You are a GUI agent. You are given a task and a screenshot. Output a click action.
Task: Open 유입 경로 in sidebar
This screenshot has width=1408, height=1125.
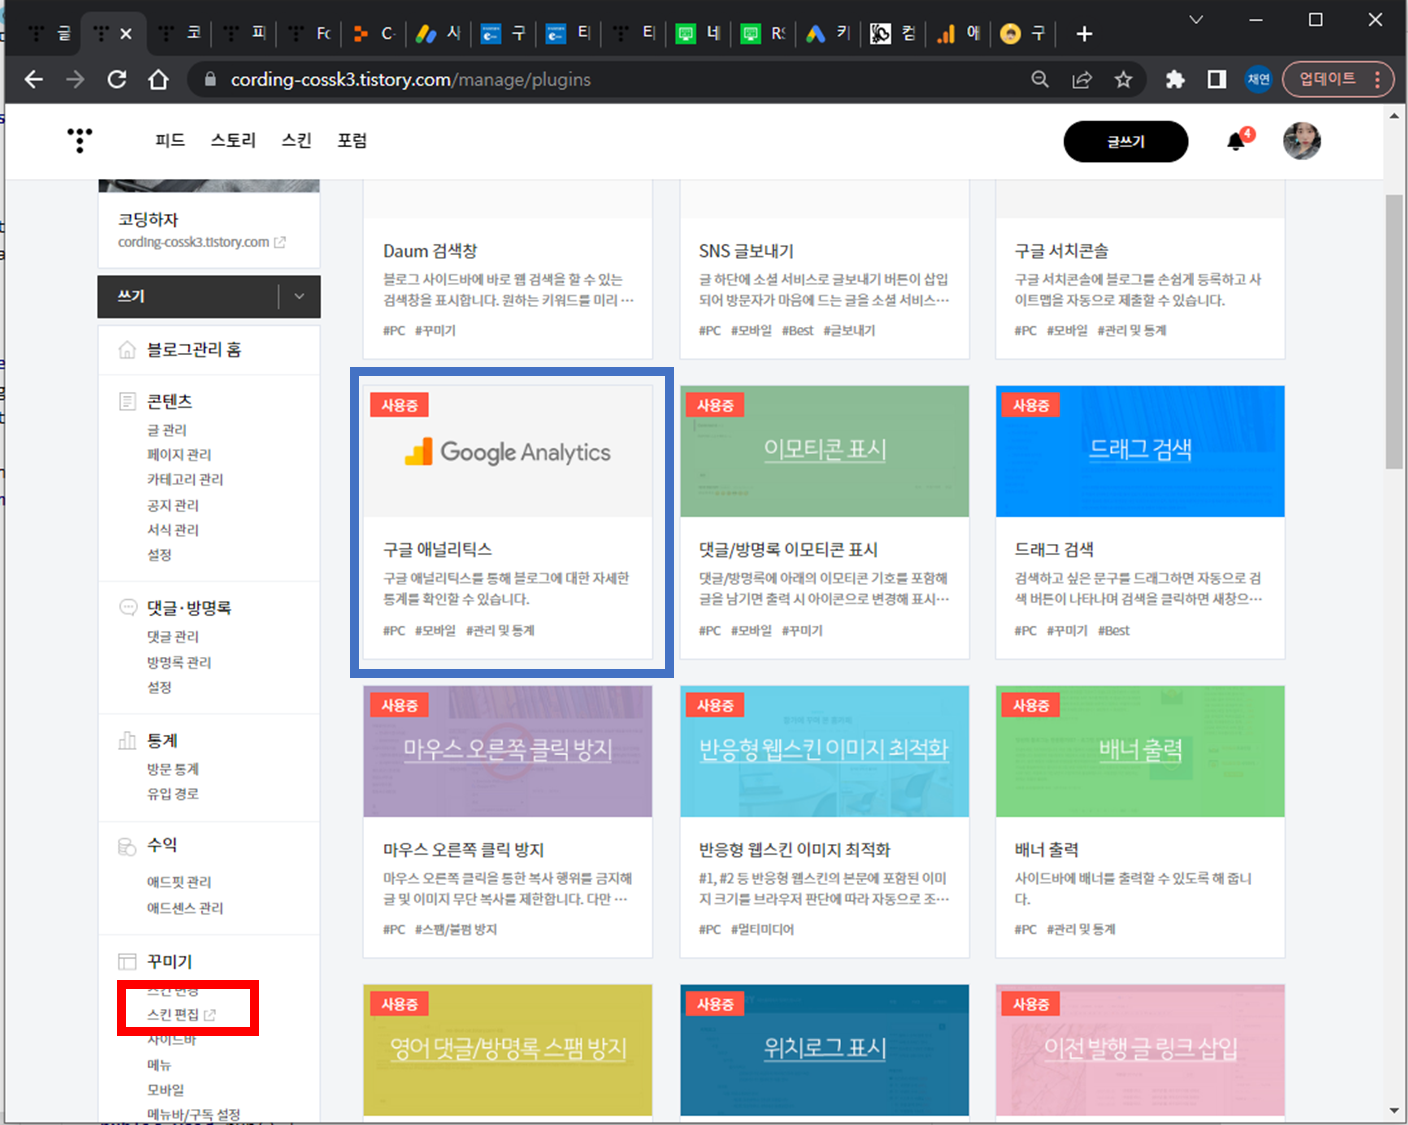[x=173, y=794]
